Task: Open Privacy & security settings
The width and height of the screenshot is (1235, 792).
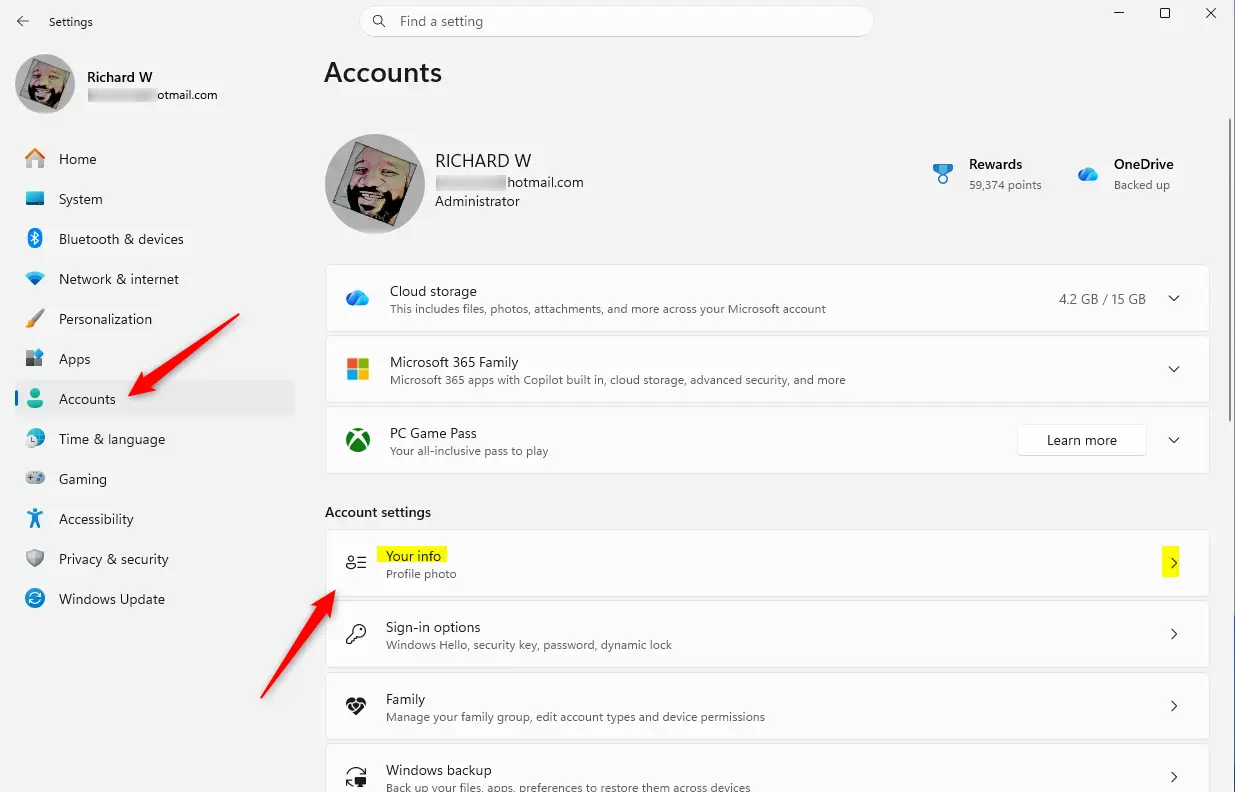Action: 155,559
